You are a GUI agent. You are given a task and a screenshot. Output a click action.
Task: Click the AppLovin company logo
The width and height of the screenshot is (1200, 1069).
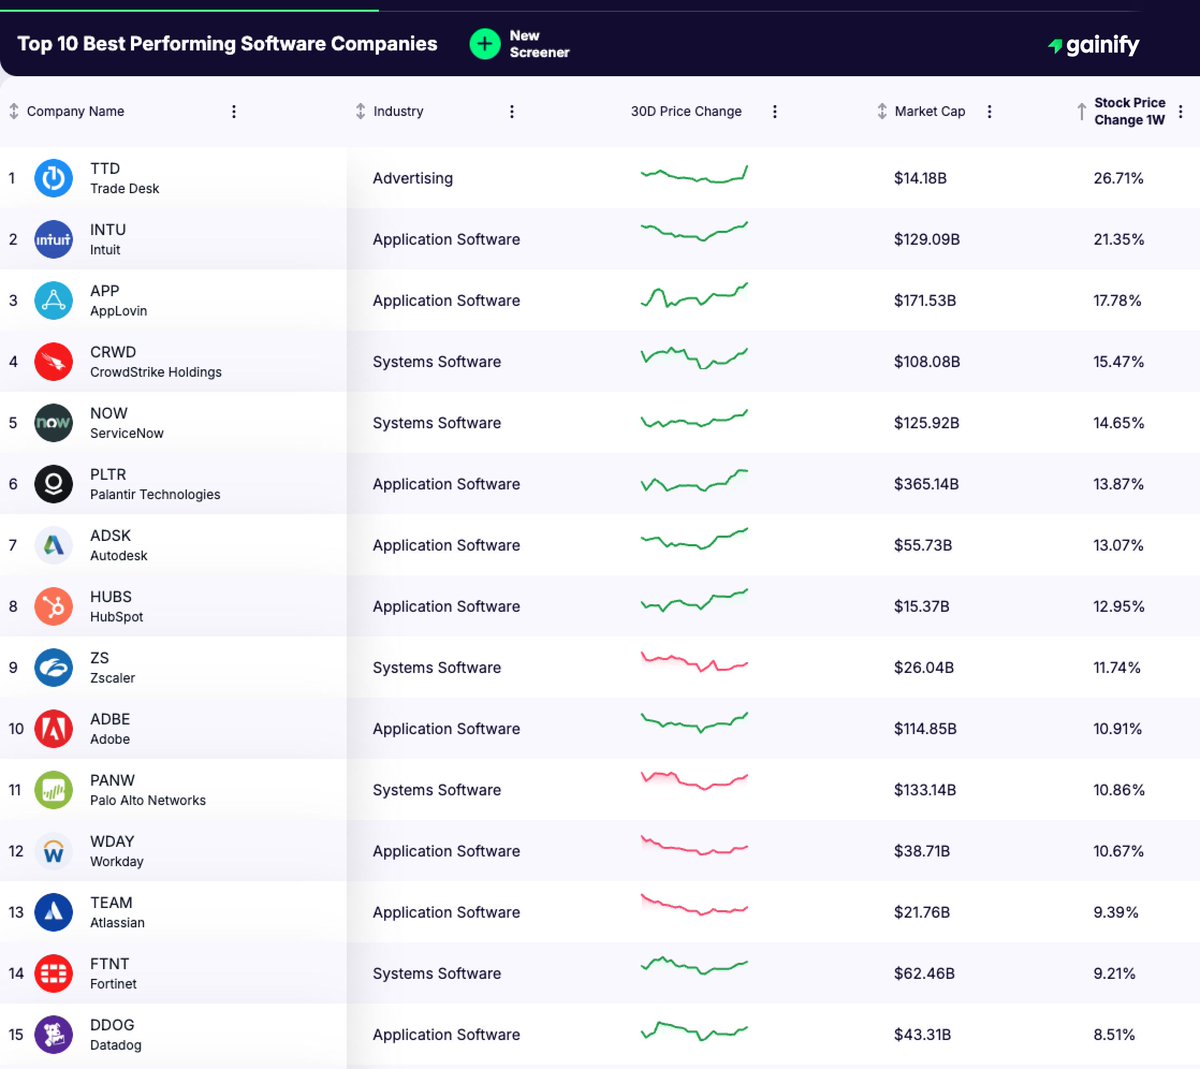click(x=54, y=300)
